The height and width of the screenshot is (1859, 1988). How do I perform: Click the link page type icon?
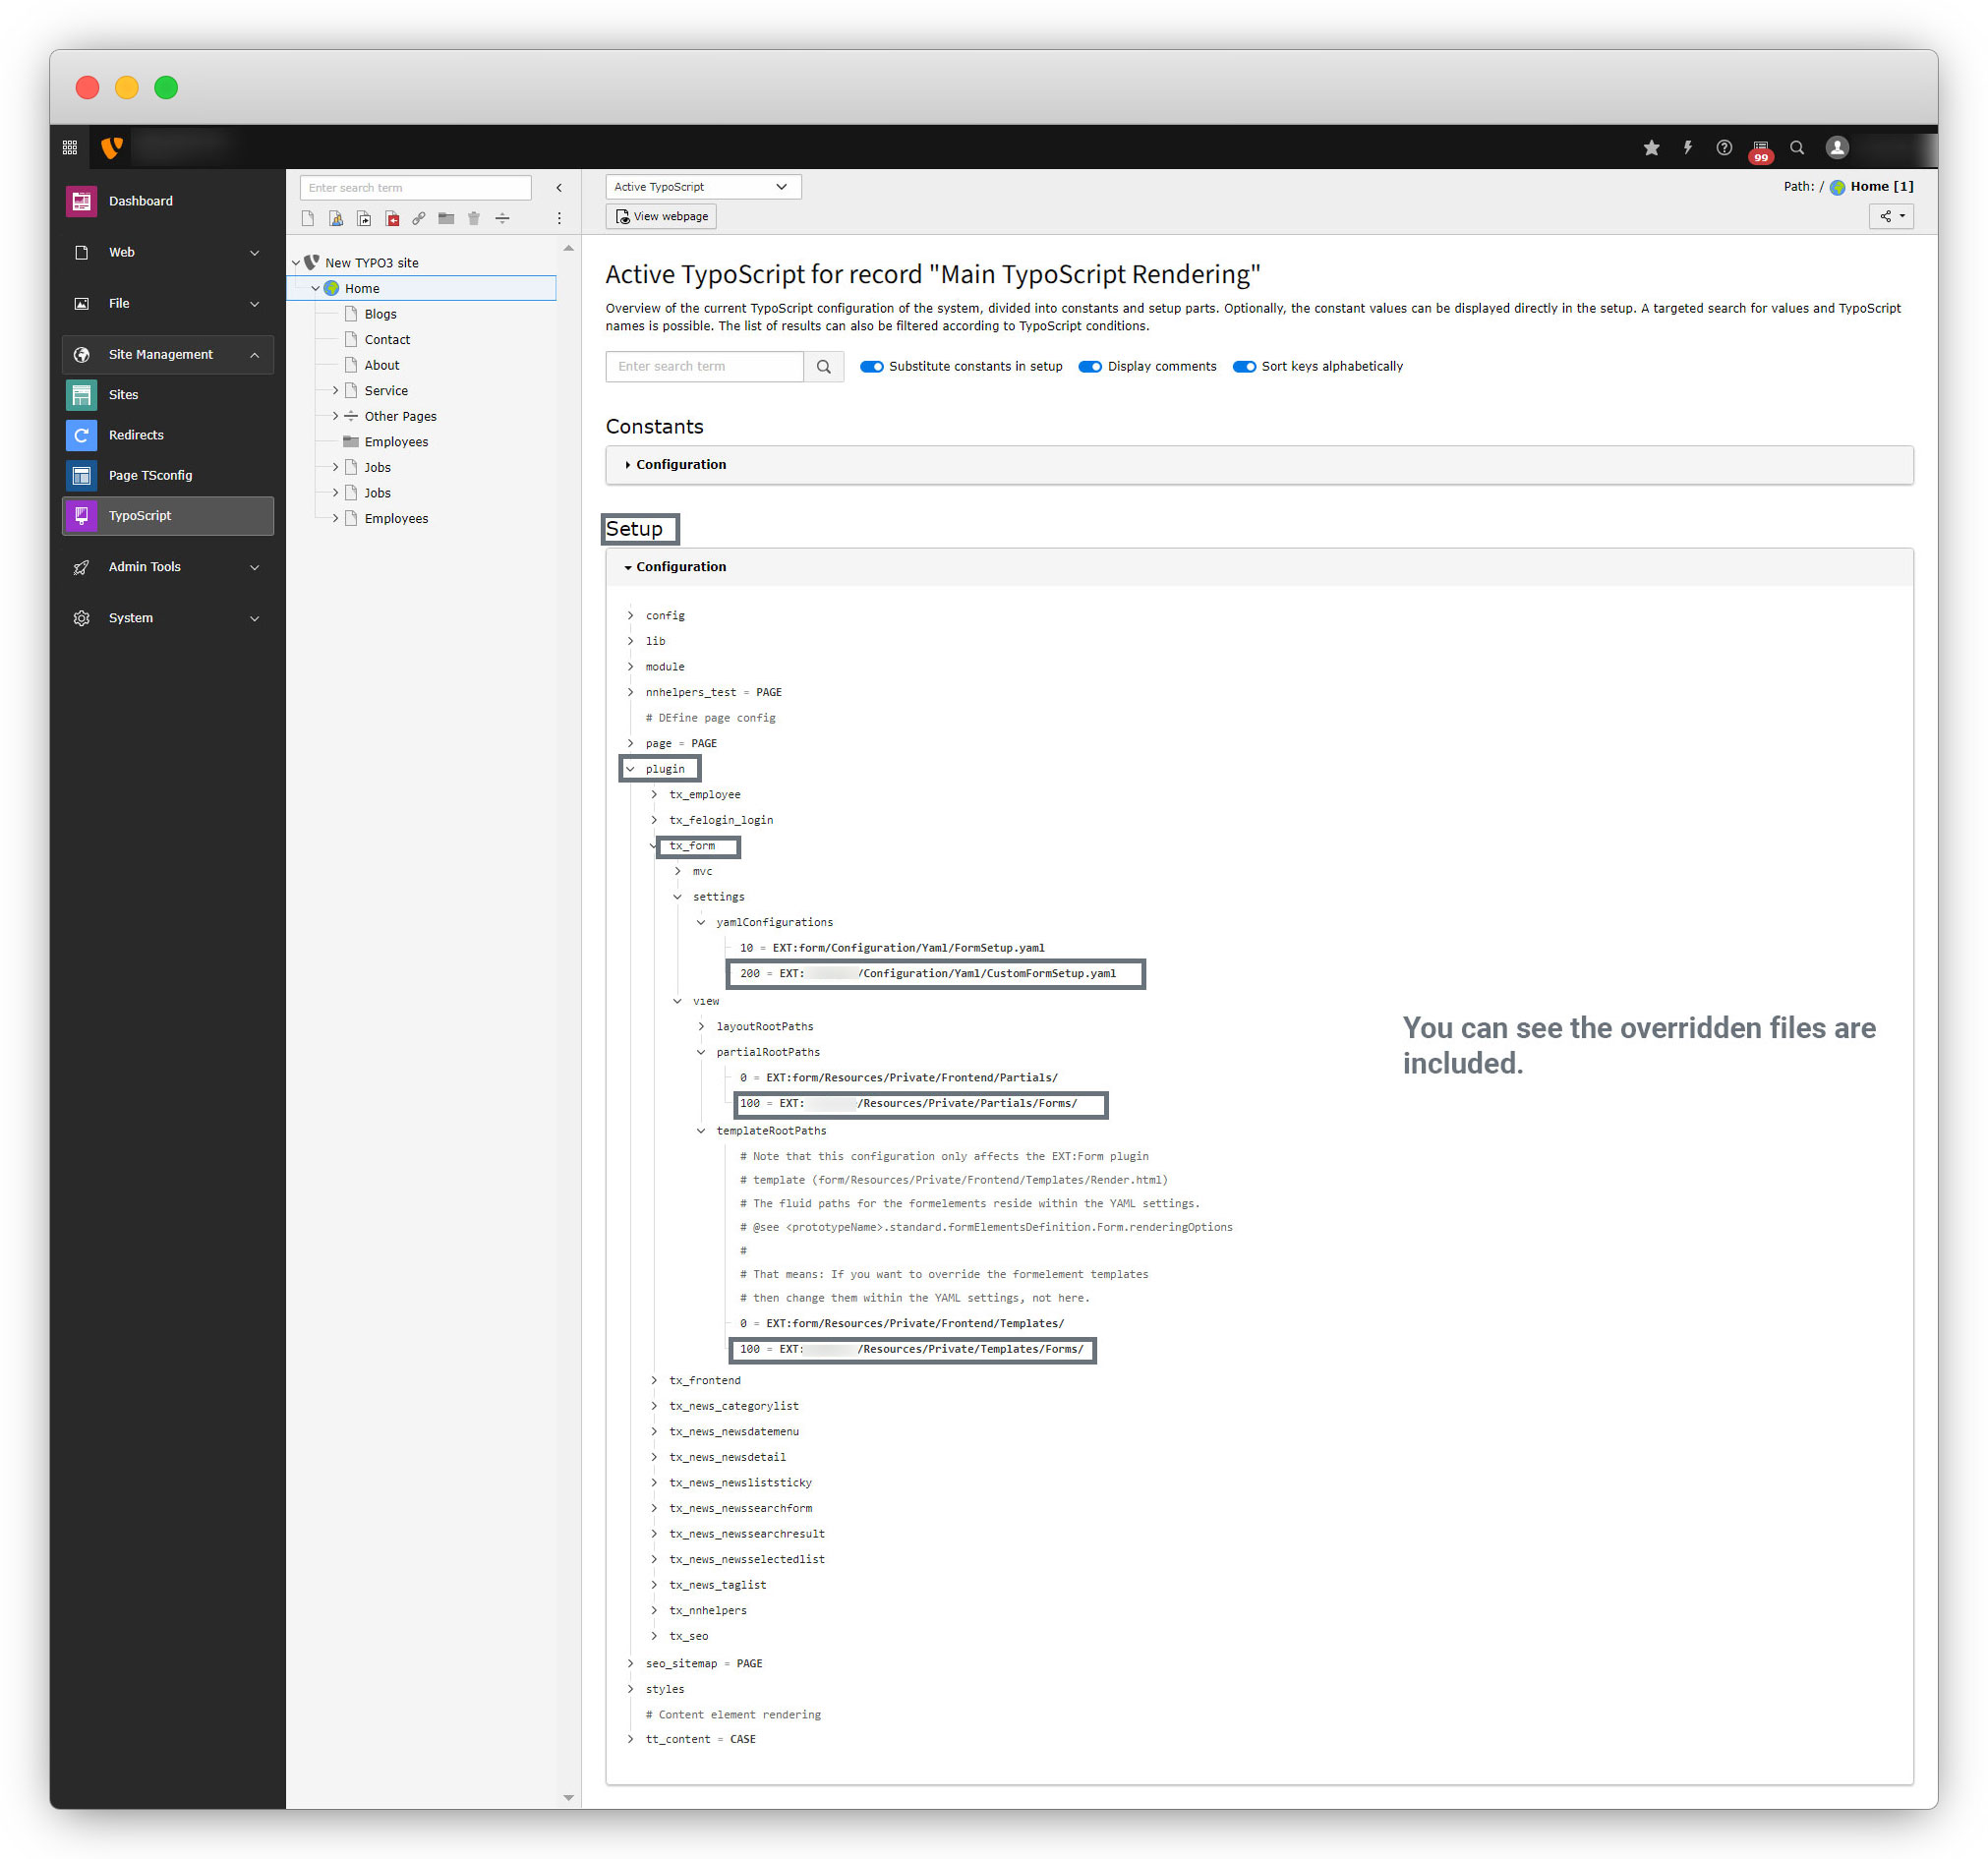click(x=419, y=218)
